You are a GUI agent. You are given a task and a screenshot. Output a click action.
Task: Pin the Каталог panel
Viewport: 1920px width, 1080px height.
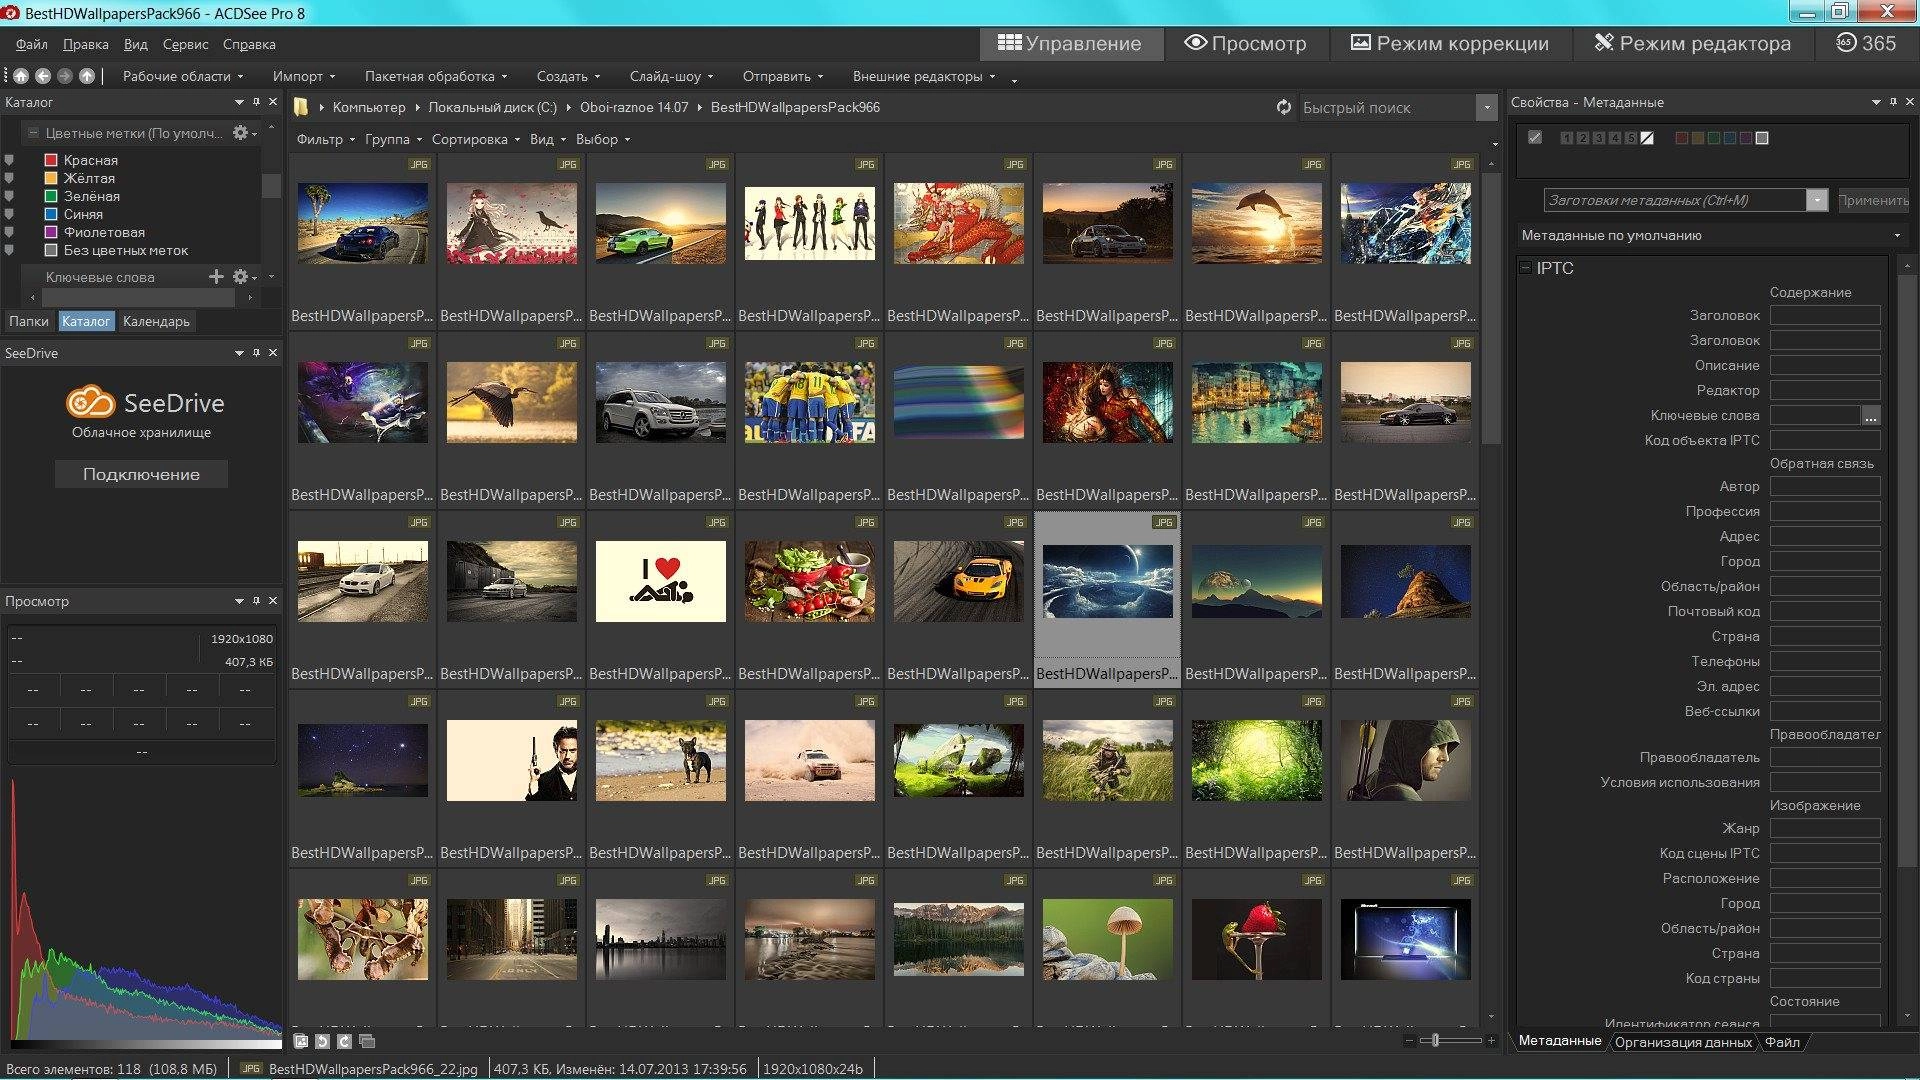256,102
